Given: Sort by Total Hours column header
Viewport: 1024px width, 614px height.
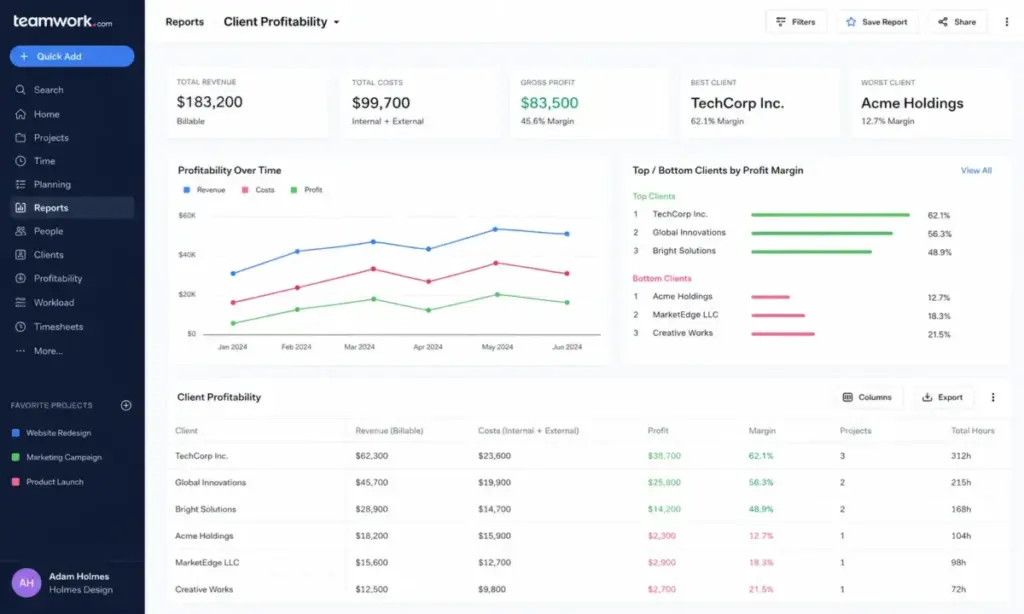Looking at the screenshot, I should (x=972, y=430).
